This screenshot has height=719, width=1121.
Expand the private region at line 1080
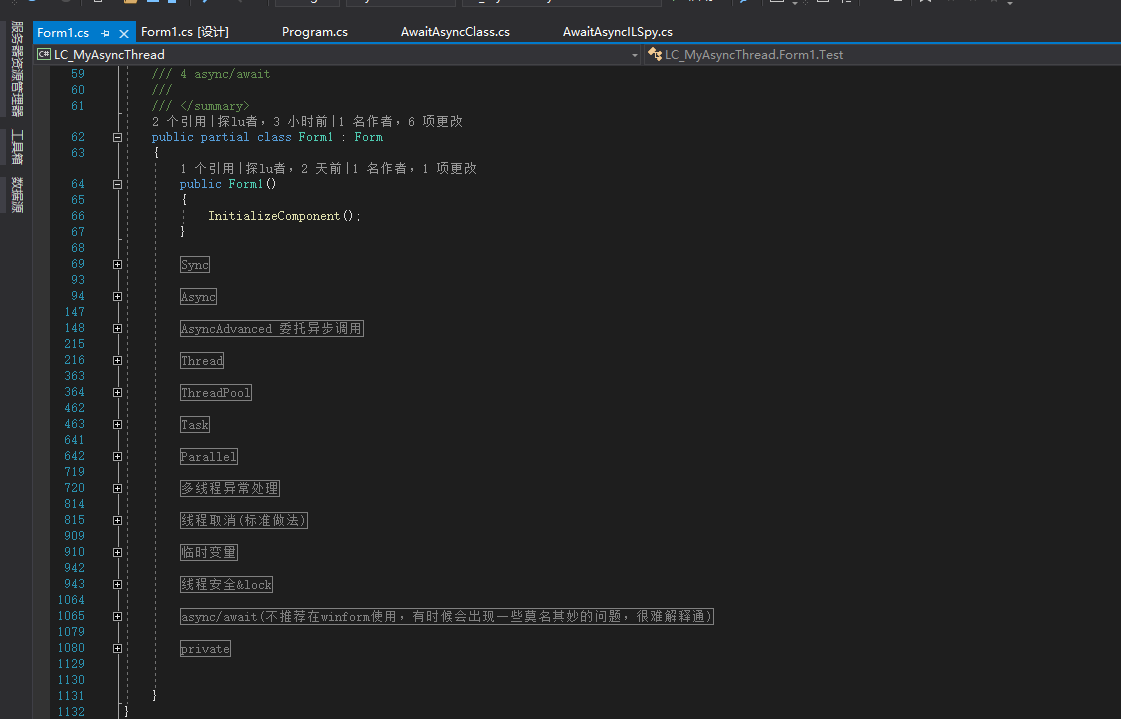[x=117, y=649]
